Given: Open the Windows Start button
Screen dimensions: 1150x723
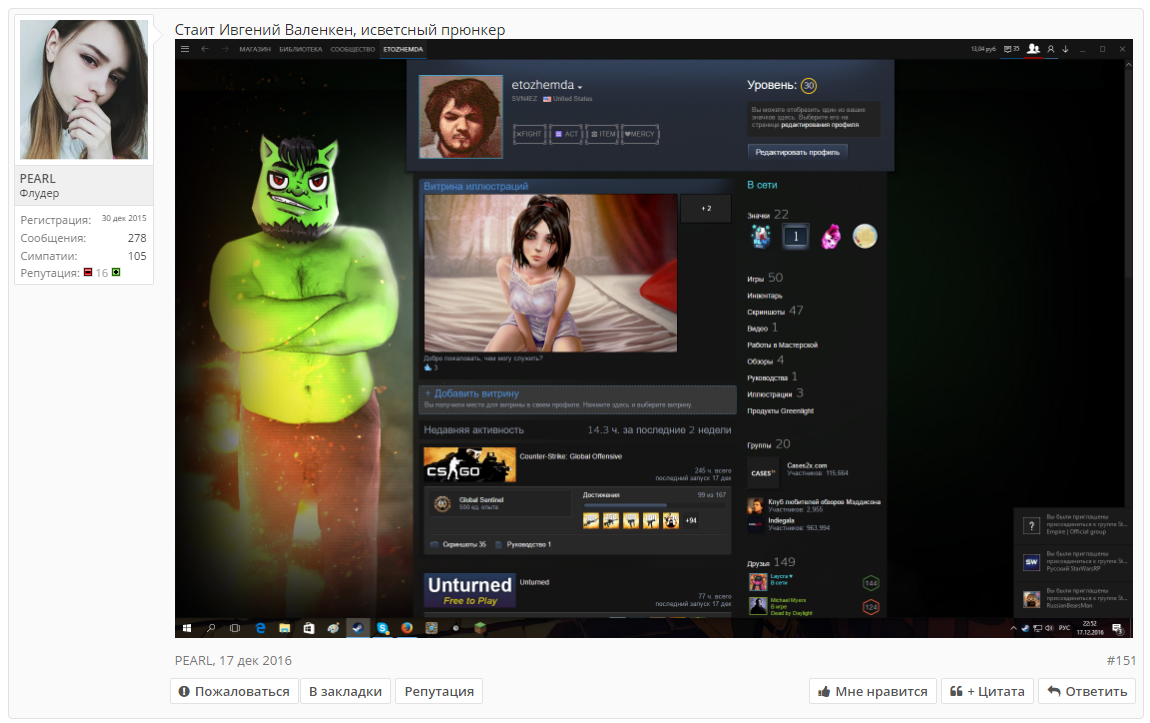Looking at the screenshot, I should tap(187, 628).
